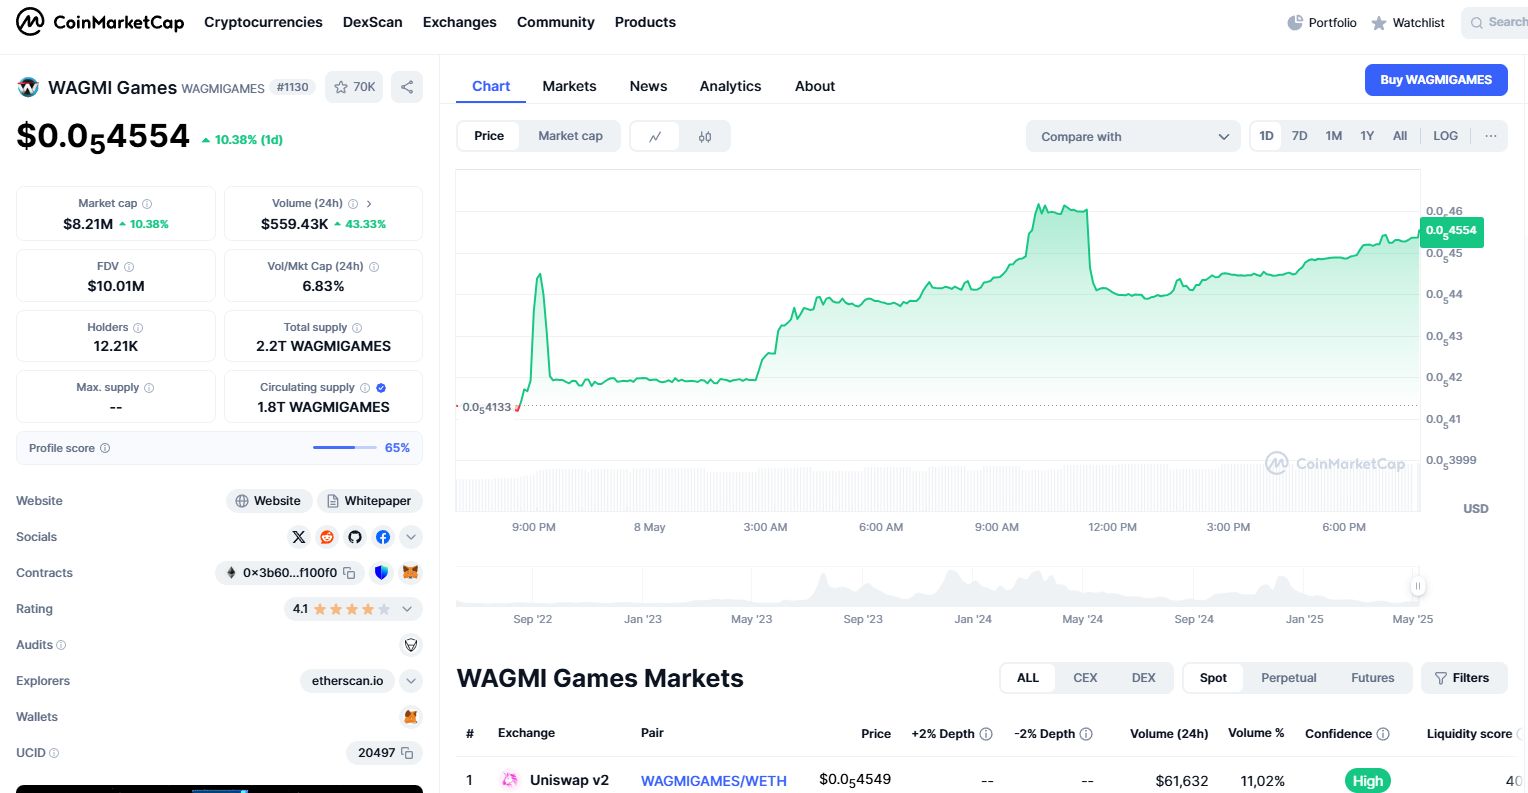Open the Compare with dropdown
1528x793 pixels.
click(x=1133, y=136)
